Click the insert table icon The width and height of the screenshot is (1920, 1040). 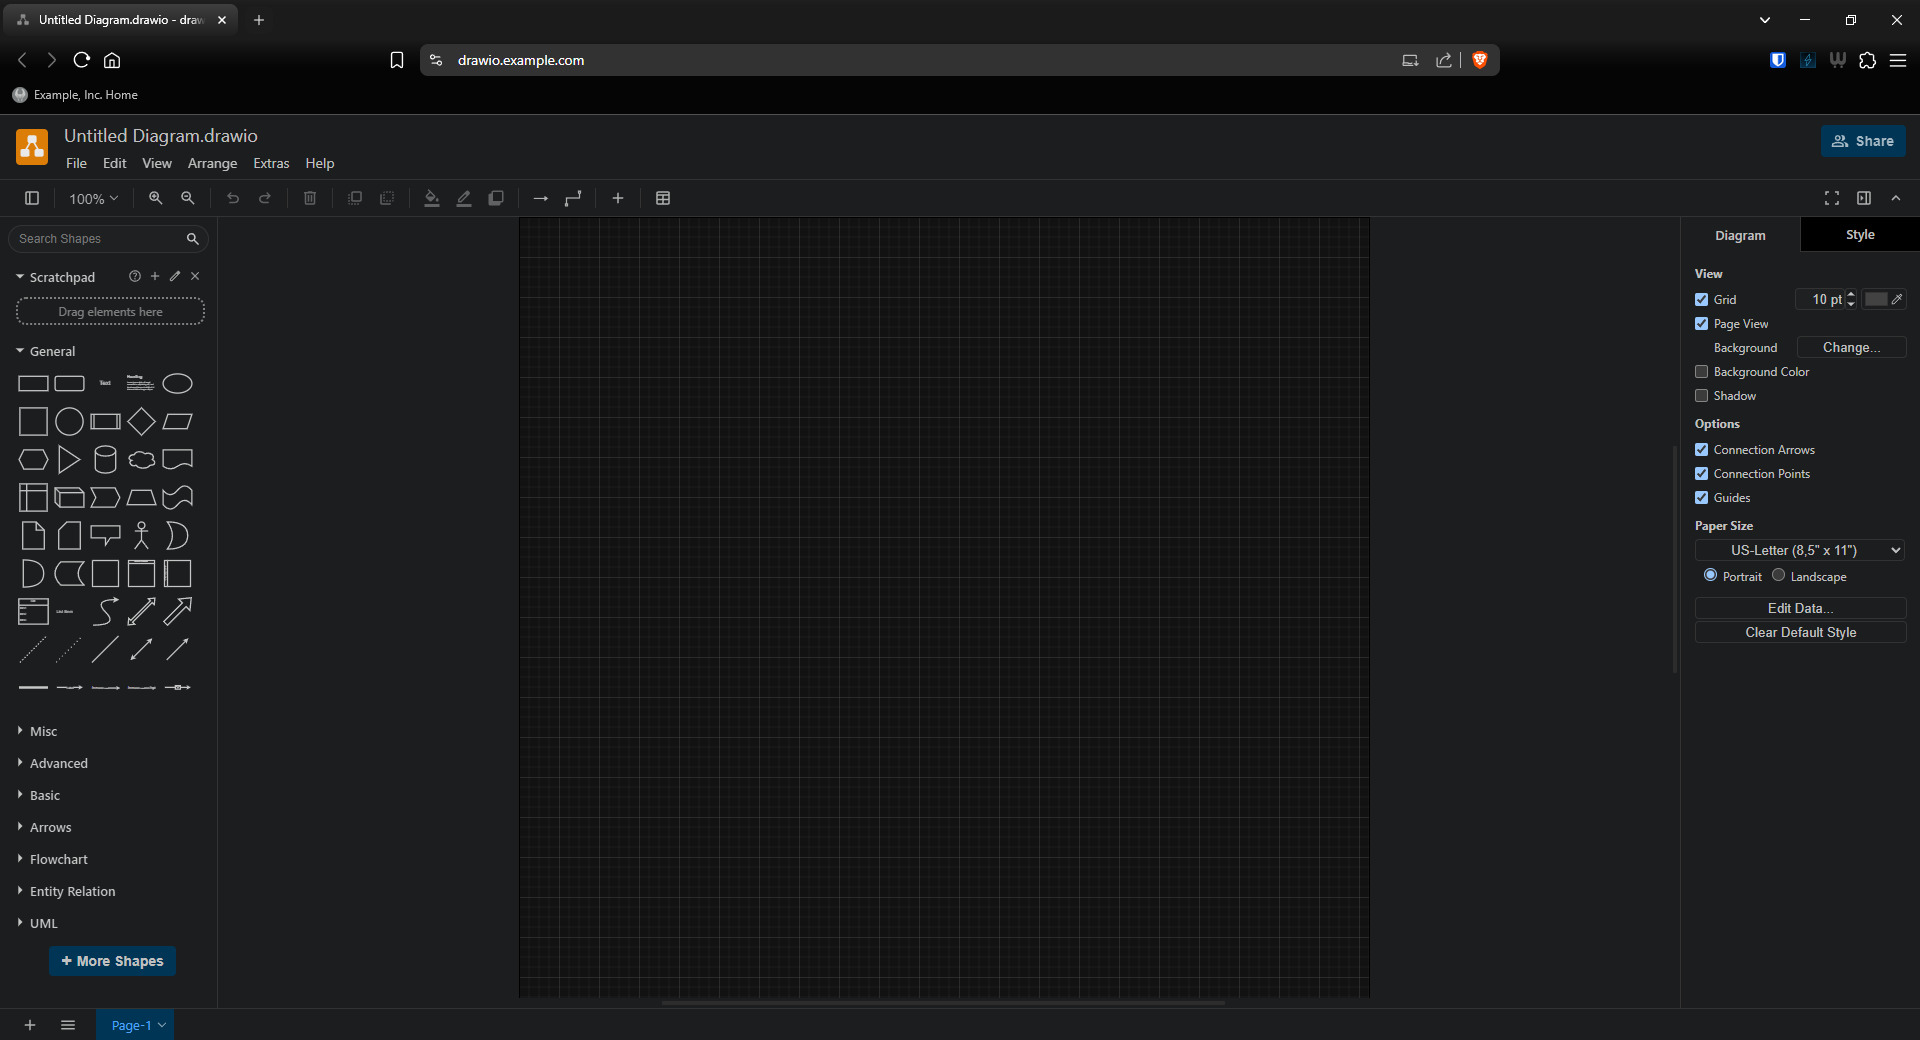click(663, 198)
